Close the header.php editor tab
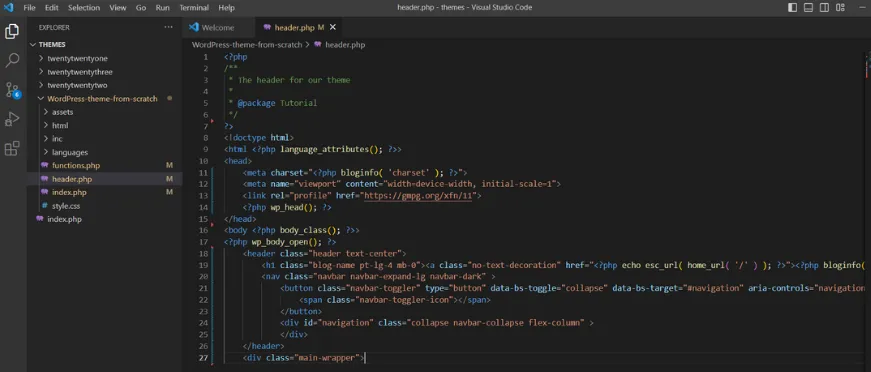 pyautogui.click(x=333, y=27)
